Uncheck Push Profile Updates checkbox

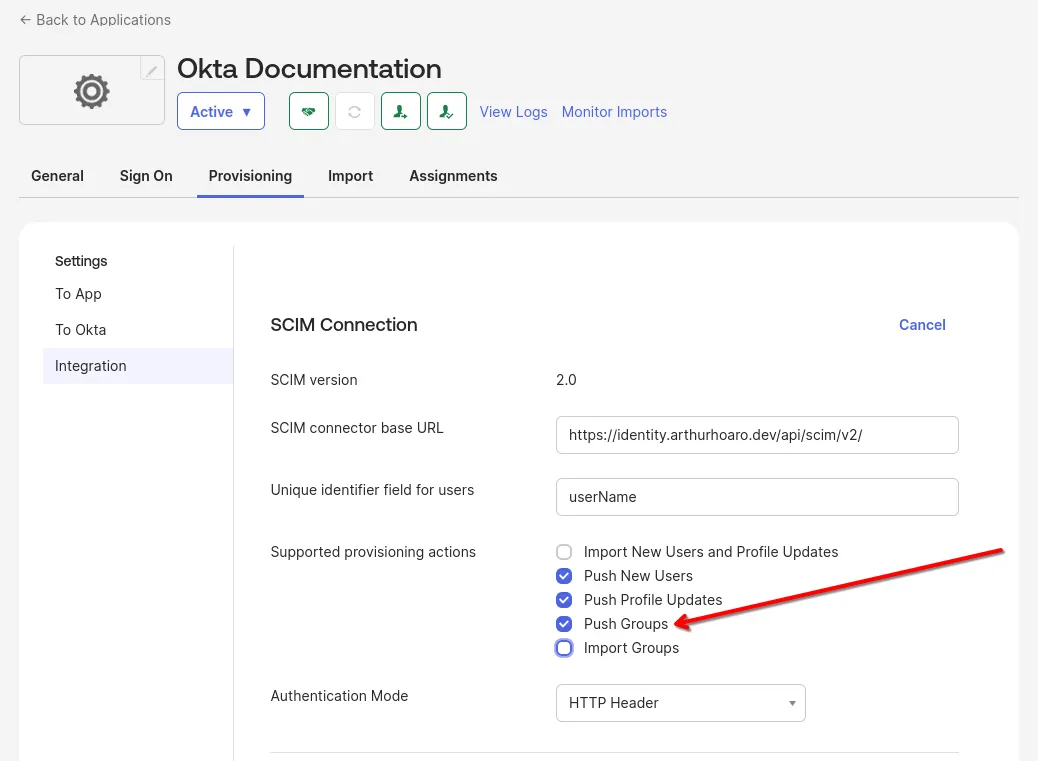(x=564, y=600)
